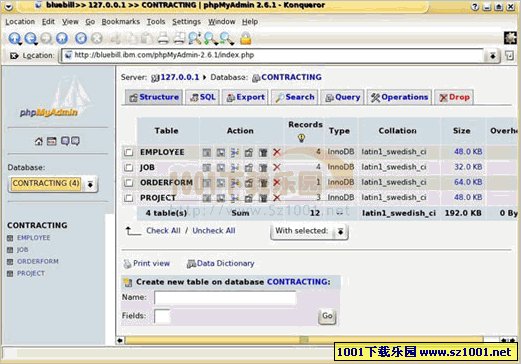
Task: Check the EMPLOYEE table checkbox
Action: [129, 152]
